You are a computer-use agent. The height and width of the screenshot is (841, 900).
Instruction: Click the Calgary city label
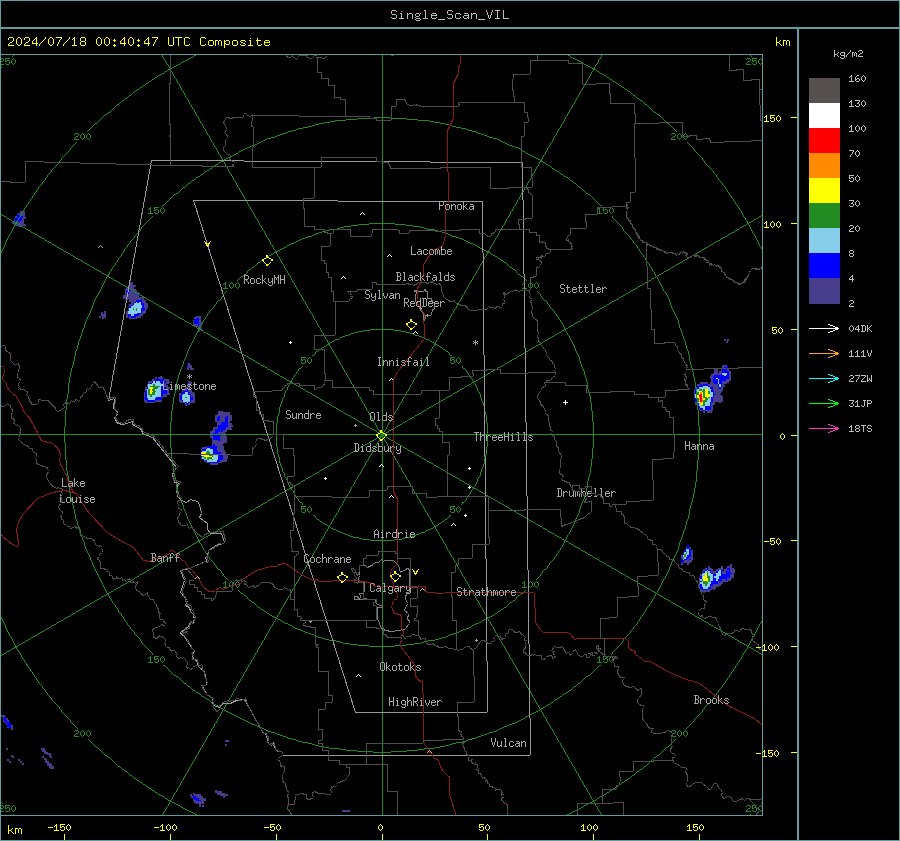pos(390,588)
